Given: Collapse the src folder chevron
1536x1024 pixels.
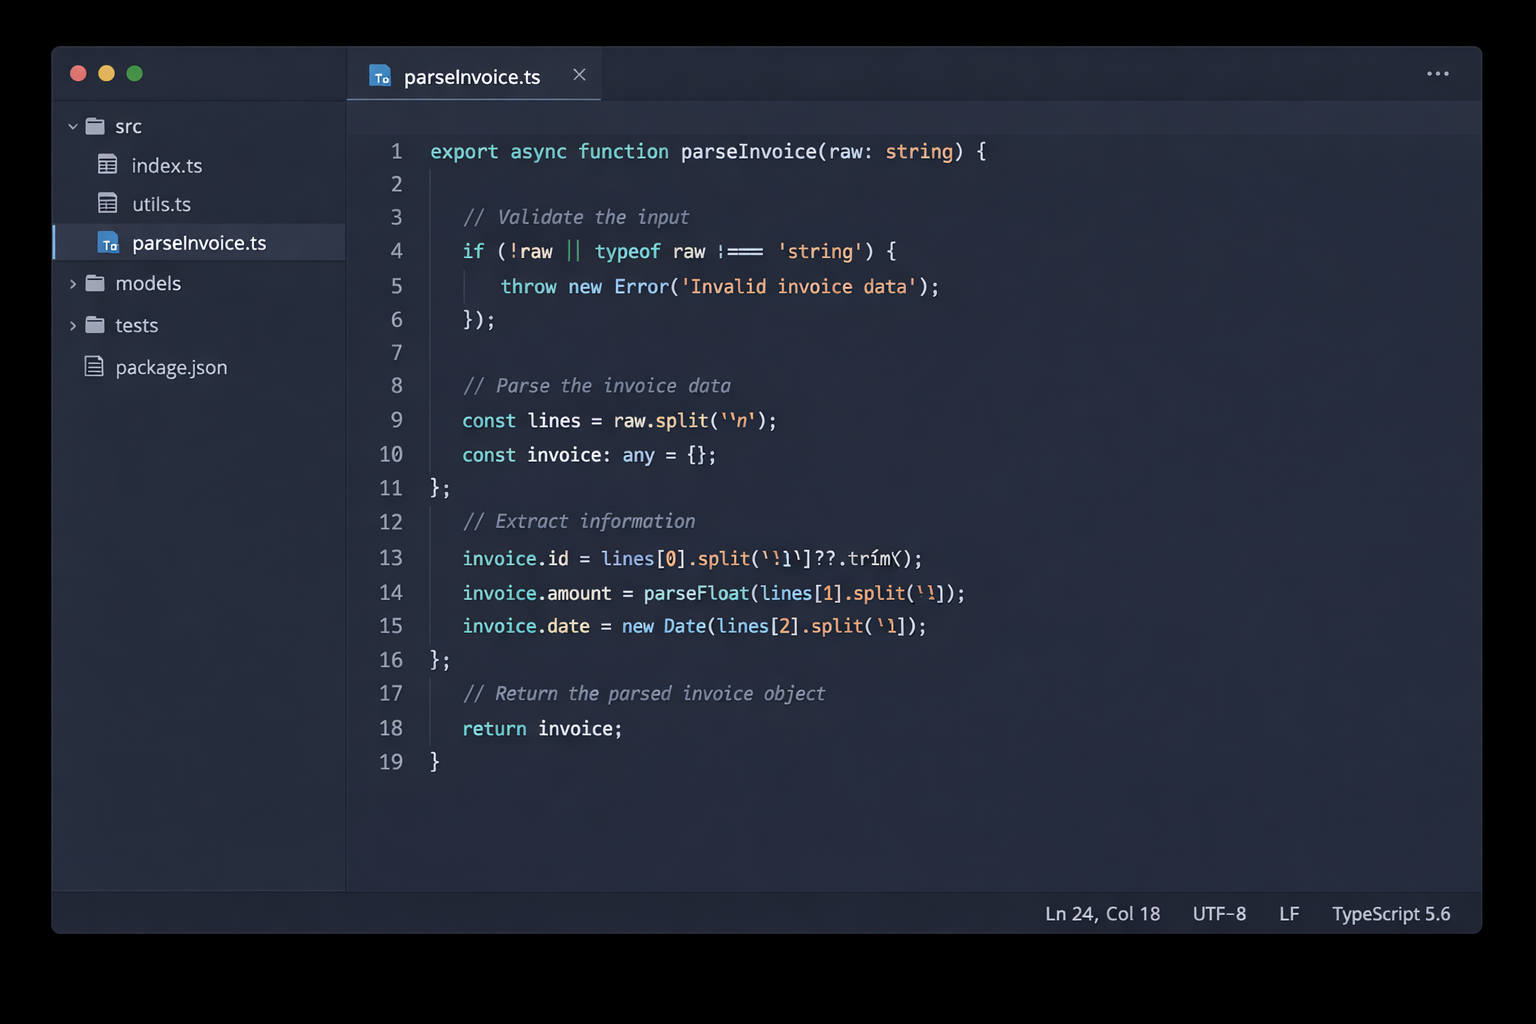Looking at the screenshot, I should (x=73, y=127).
